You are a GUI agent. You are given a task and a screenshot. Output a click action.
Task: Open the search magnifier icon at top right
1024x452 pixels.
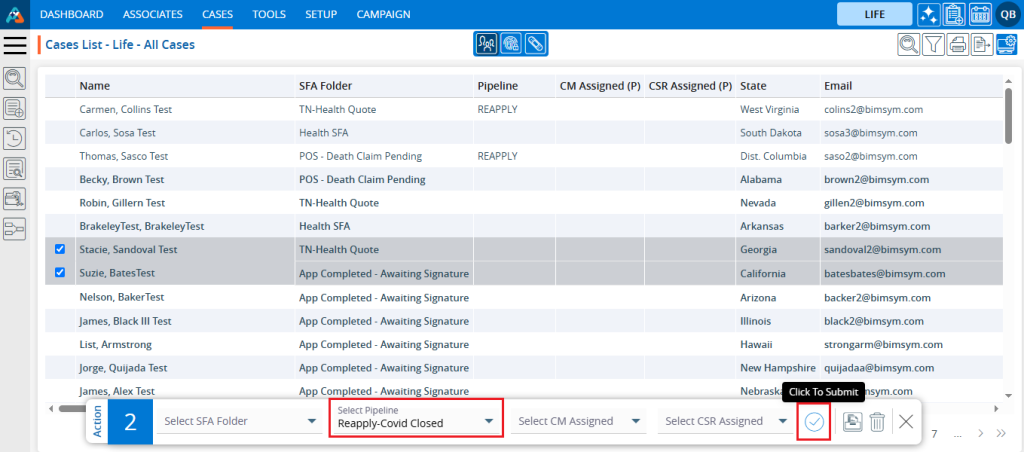point(908,44)
